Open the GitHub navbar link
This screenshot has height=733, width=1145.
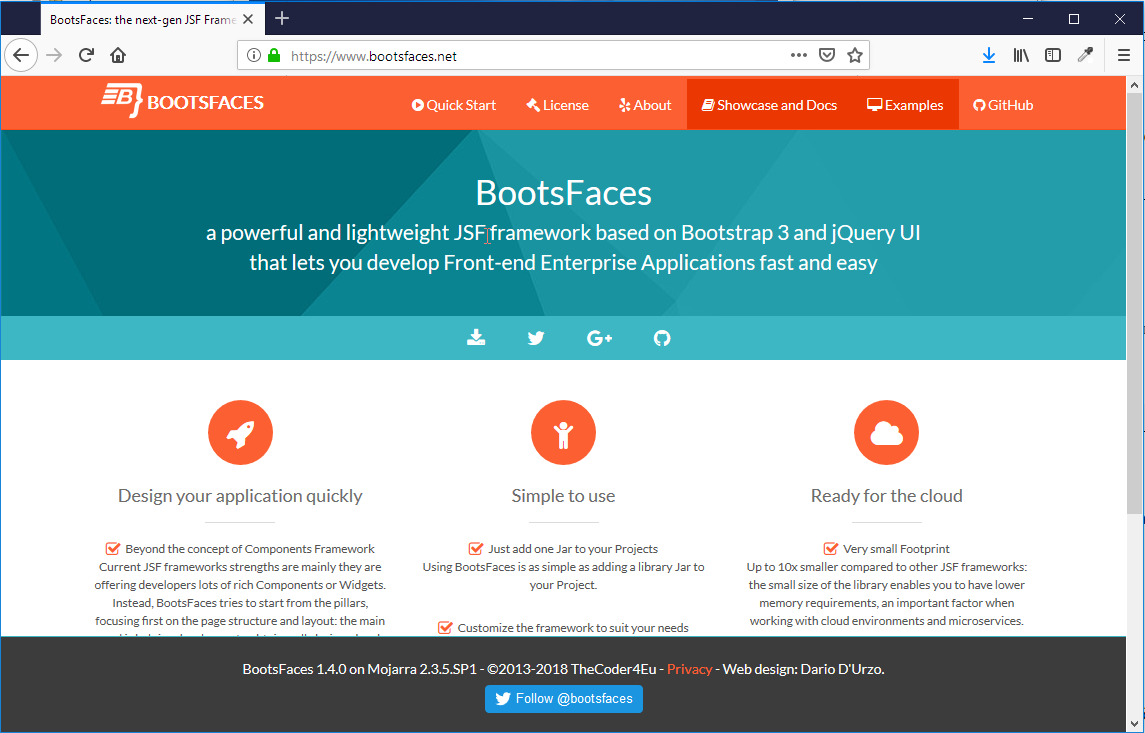click(x=1003, y=105)
